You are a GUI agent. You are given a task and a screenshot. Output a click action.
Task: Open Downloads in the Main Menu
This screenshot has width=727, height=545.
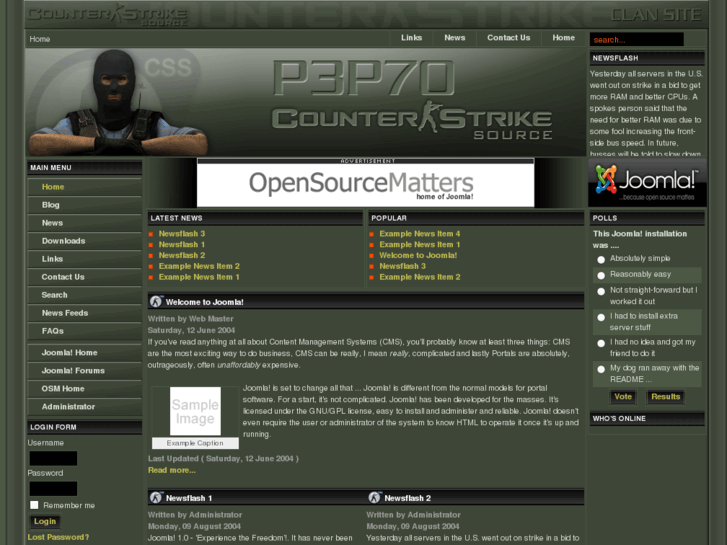(x=84, y=241)
